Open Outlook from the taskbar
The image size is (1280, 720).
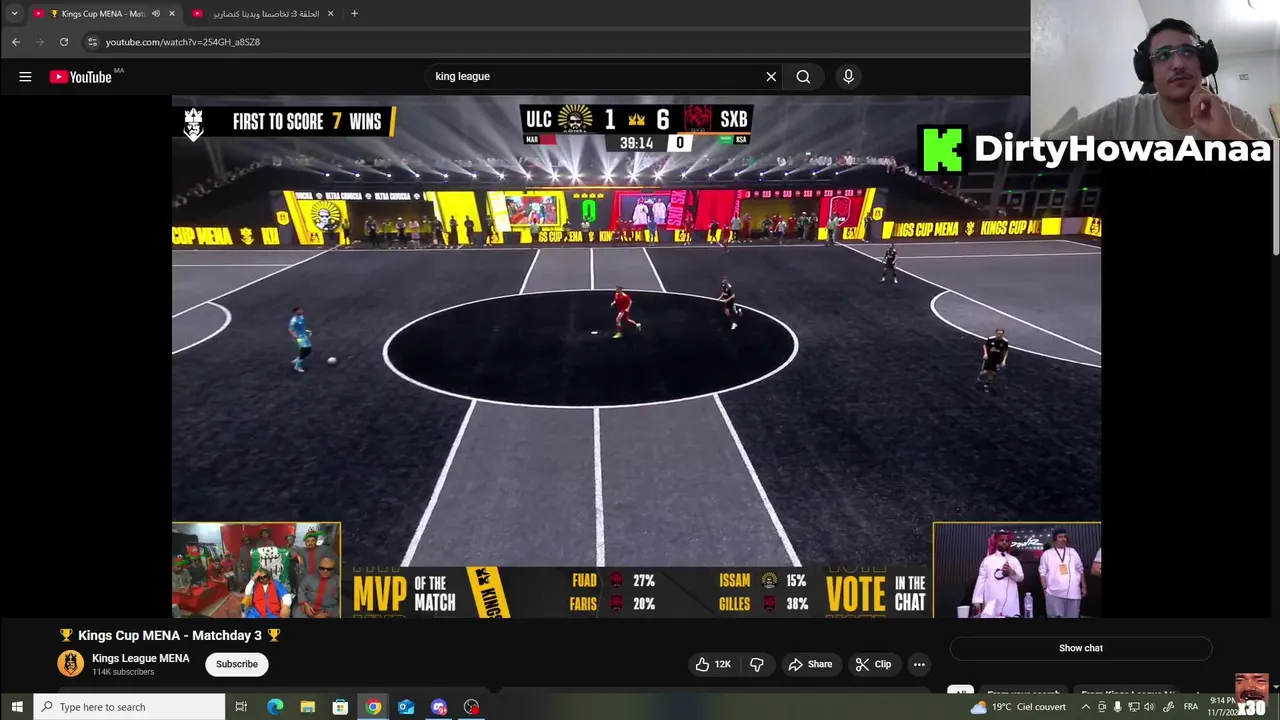406,707
